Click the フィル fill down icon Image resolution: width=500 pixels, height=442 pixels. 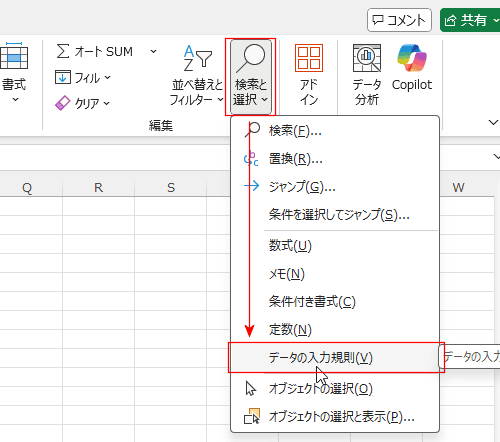coord(63,77)
